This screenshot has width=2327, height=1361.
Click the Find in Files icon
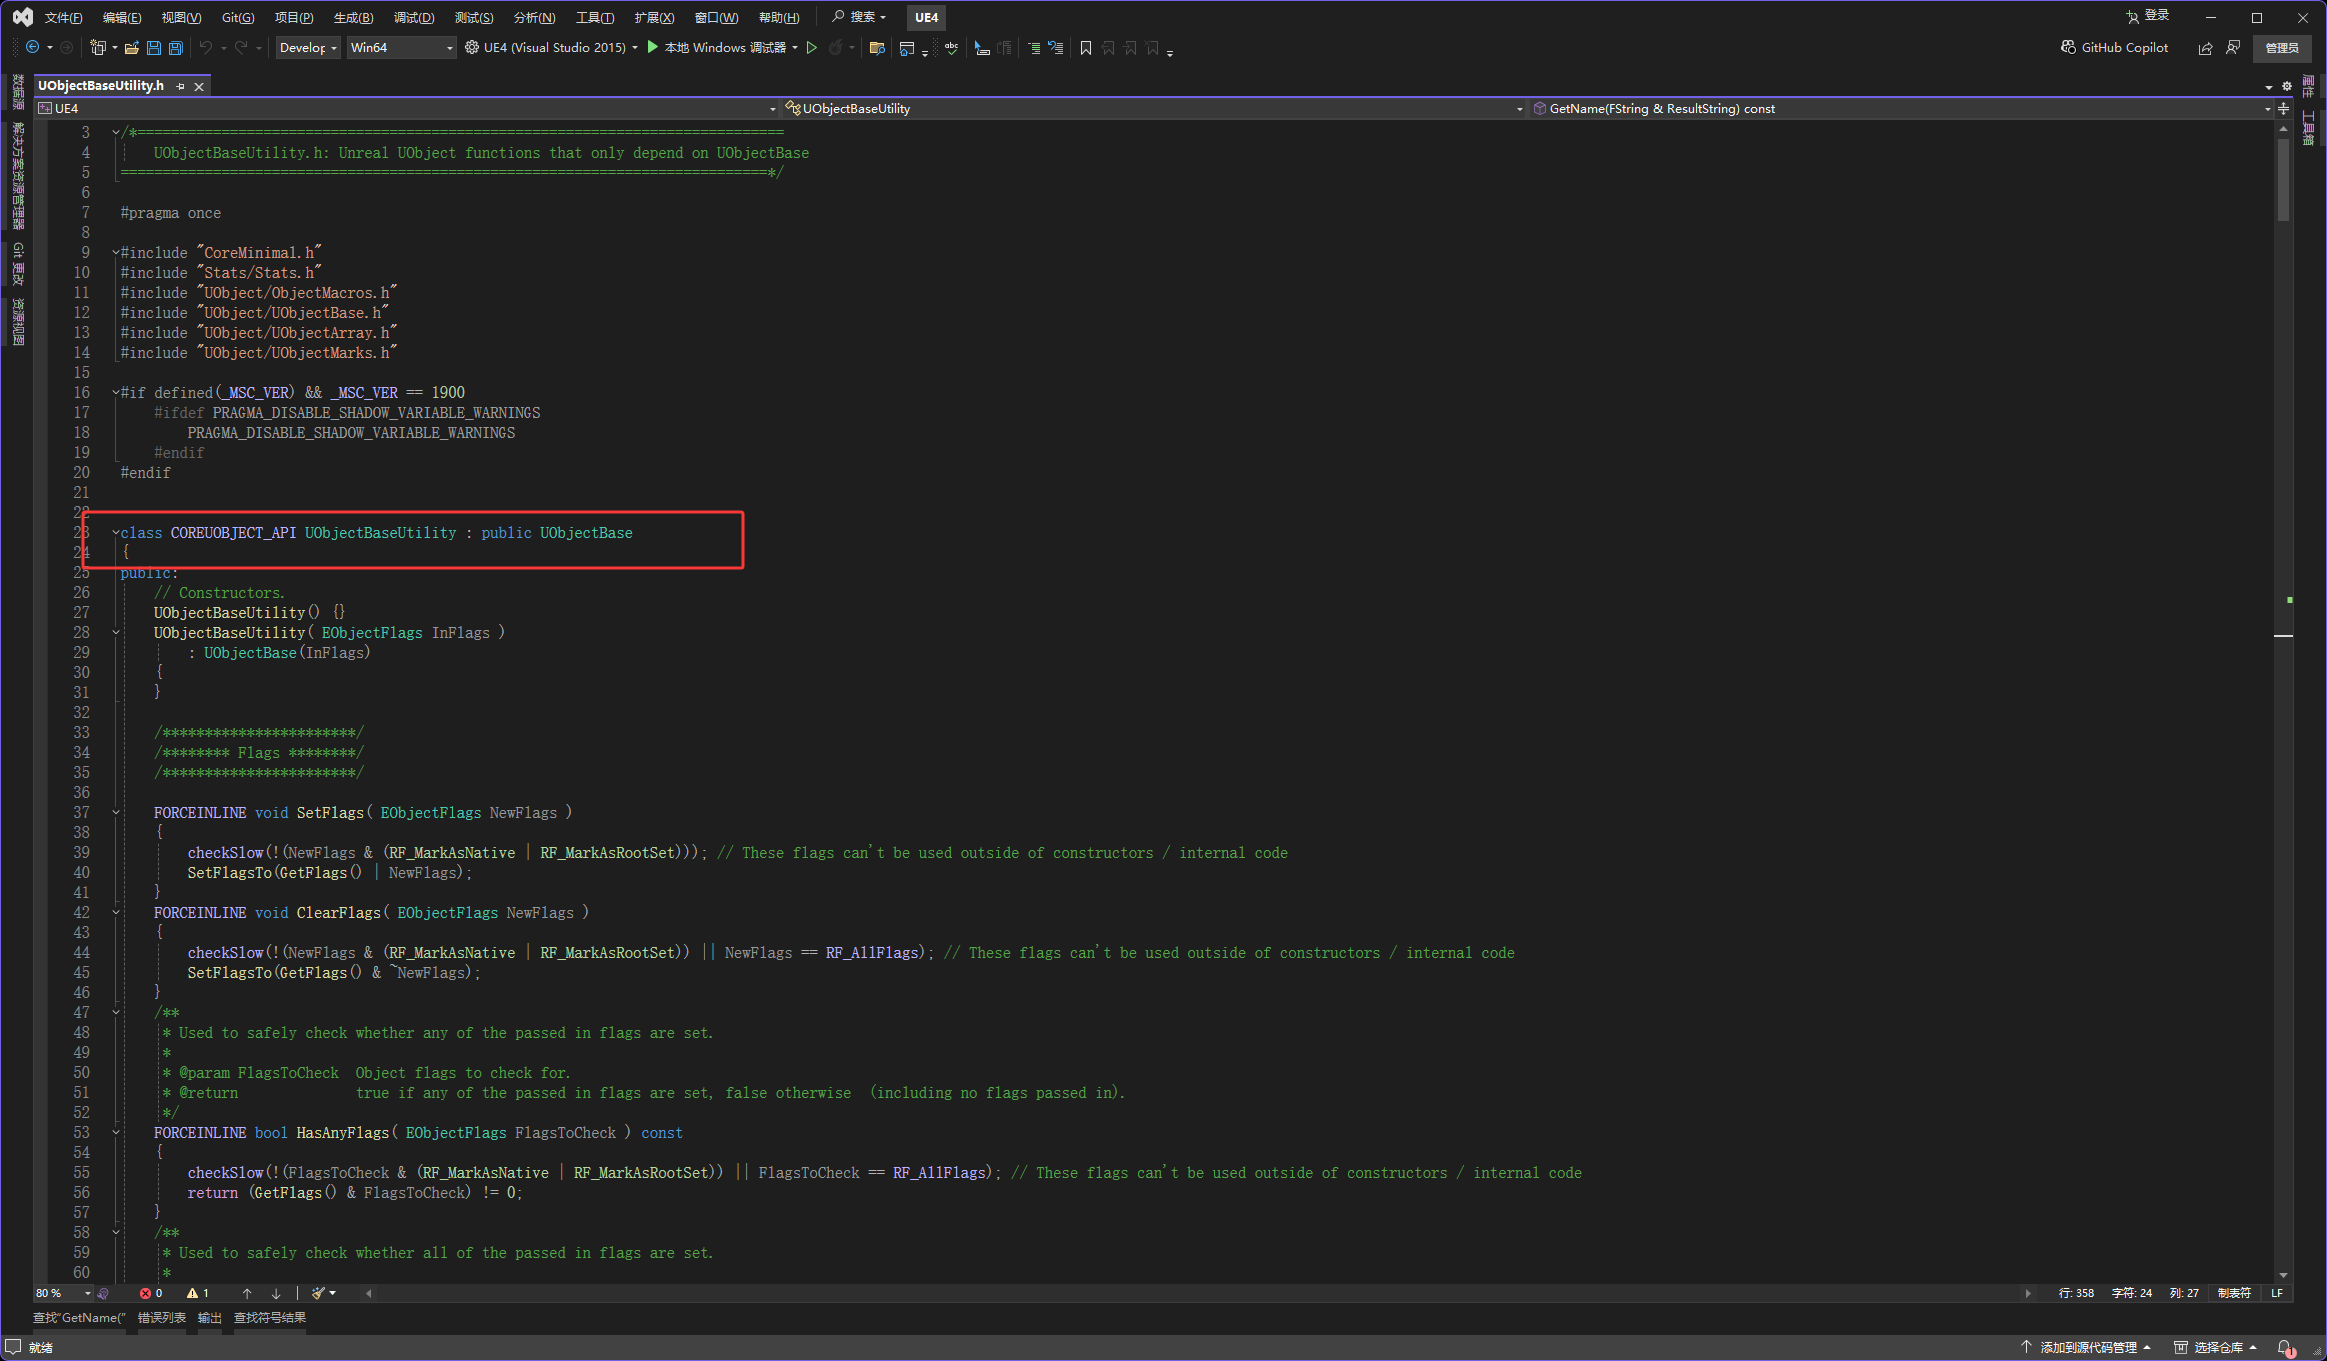[877, 48]
